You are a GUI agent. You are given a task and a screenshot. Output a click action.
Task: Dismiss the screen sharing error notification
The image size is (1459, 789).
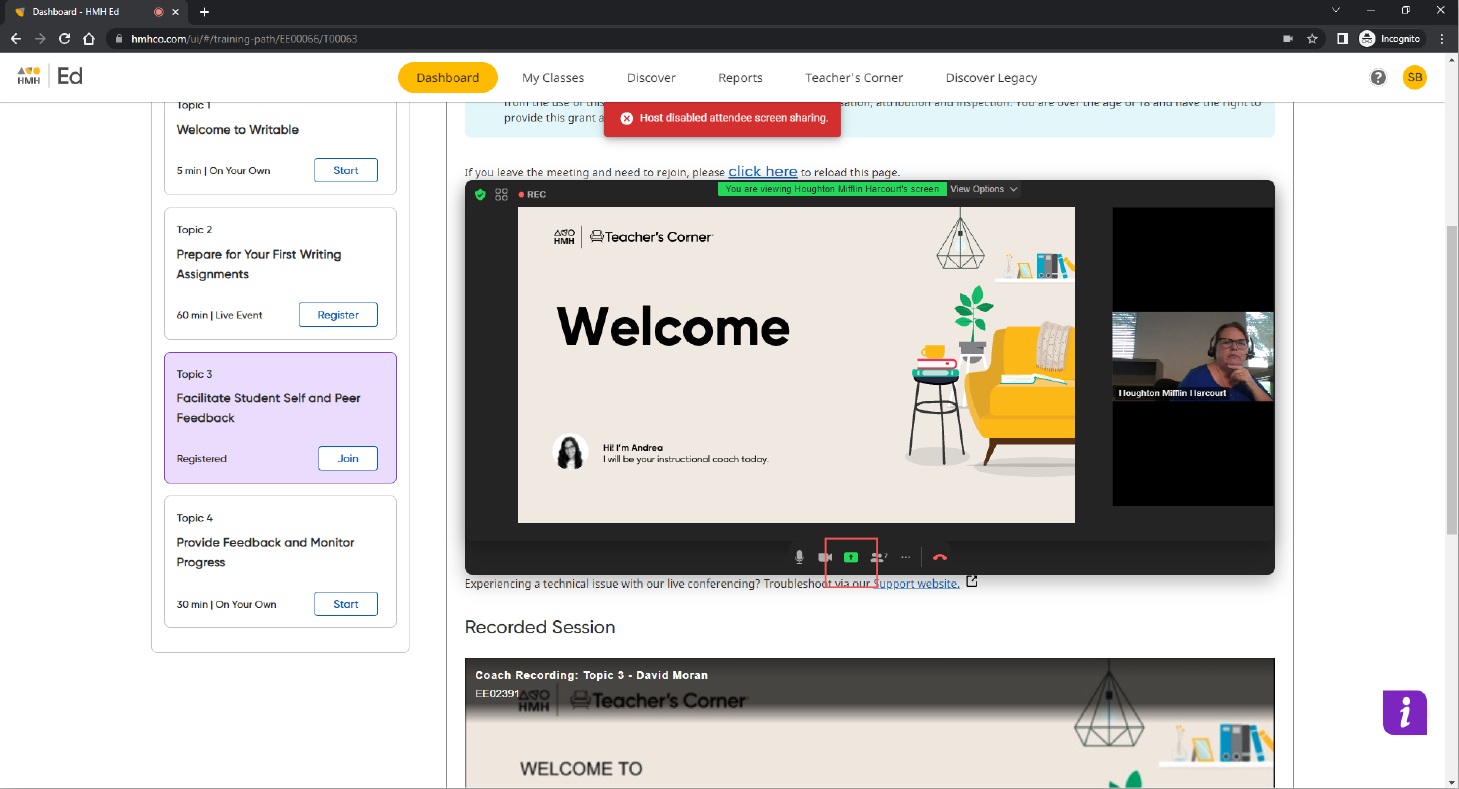[627, 118]
